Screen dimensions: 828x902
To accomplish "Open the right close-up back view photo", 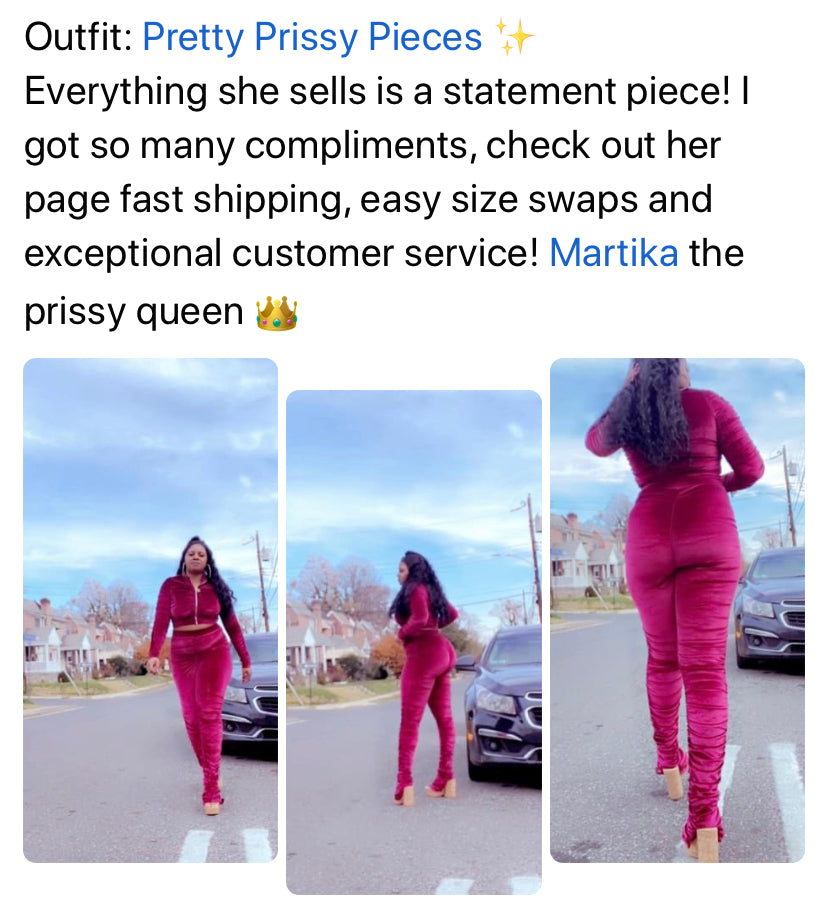I will (x=677, y=610).
